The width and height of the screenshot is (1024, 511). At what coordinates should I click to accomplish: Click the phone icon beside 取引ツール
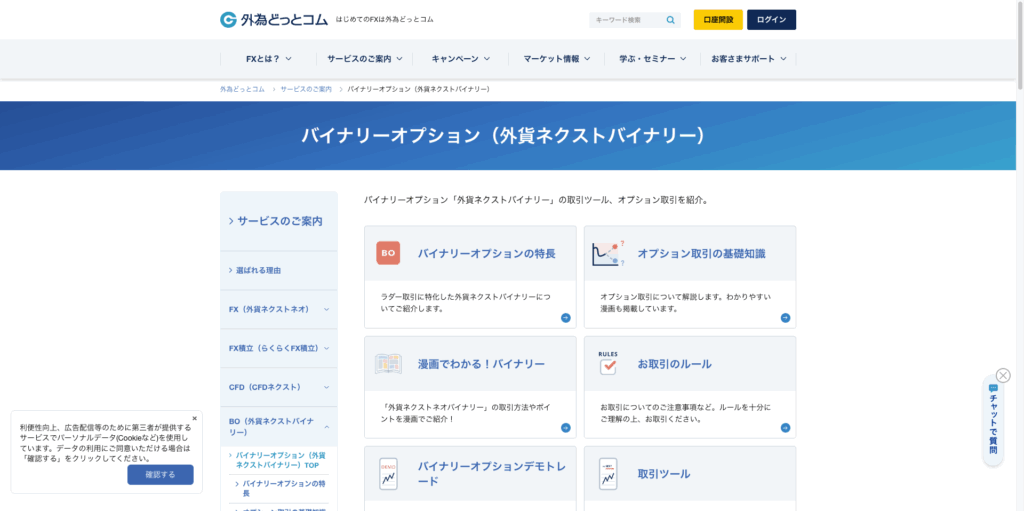(x=608, y=474)
